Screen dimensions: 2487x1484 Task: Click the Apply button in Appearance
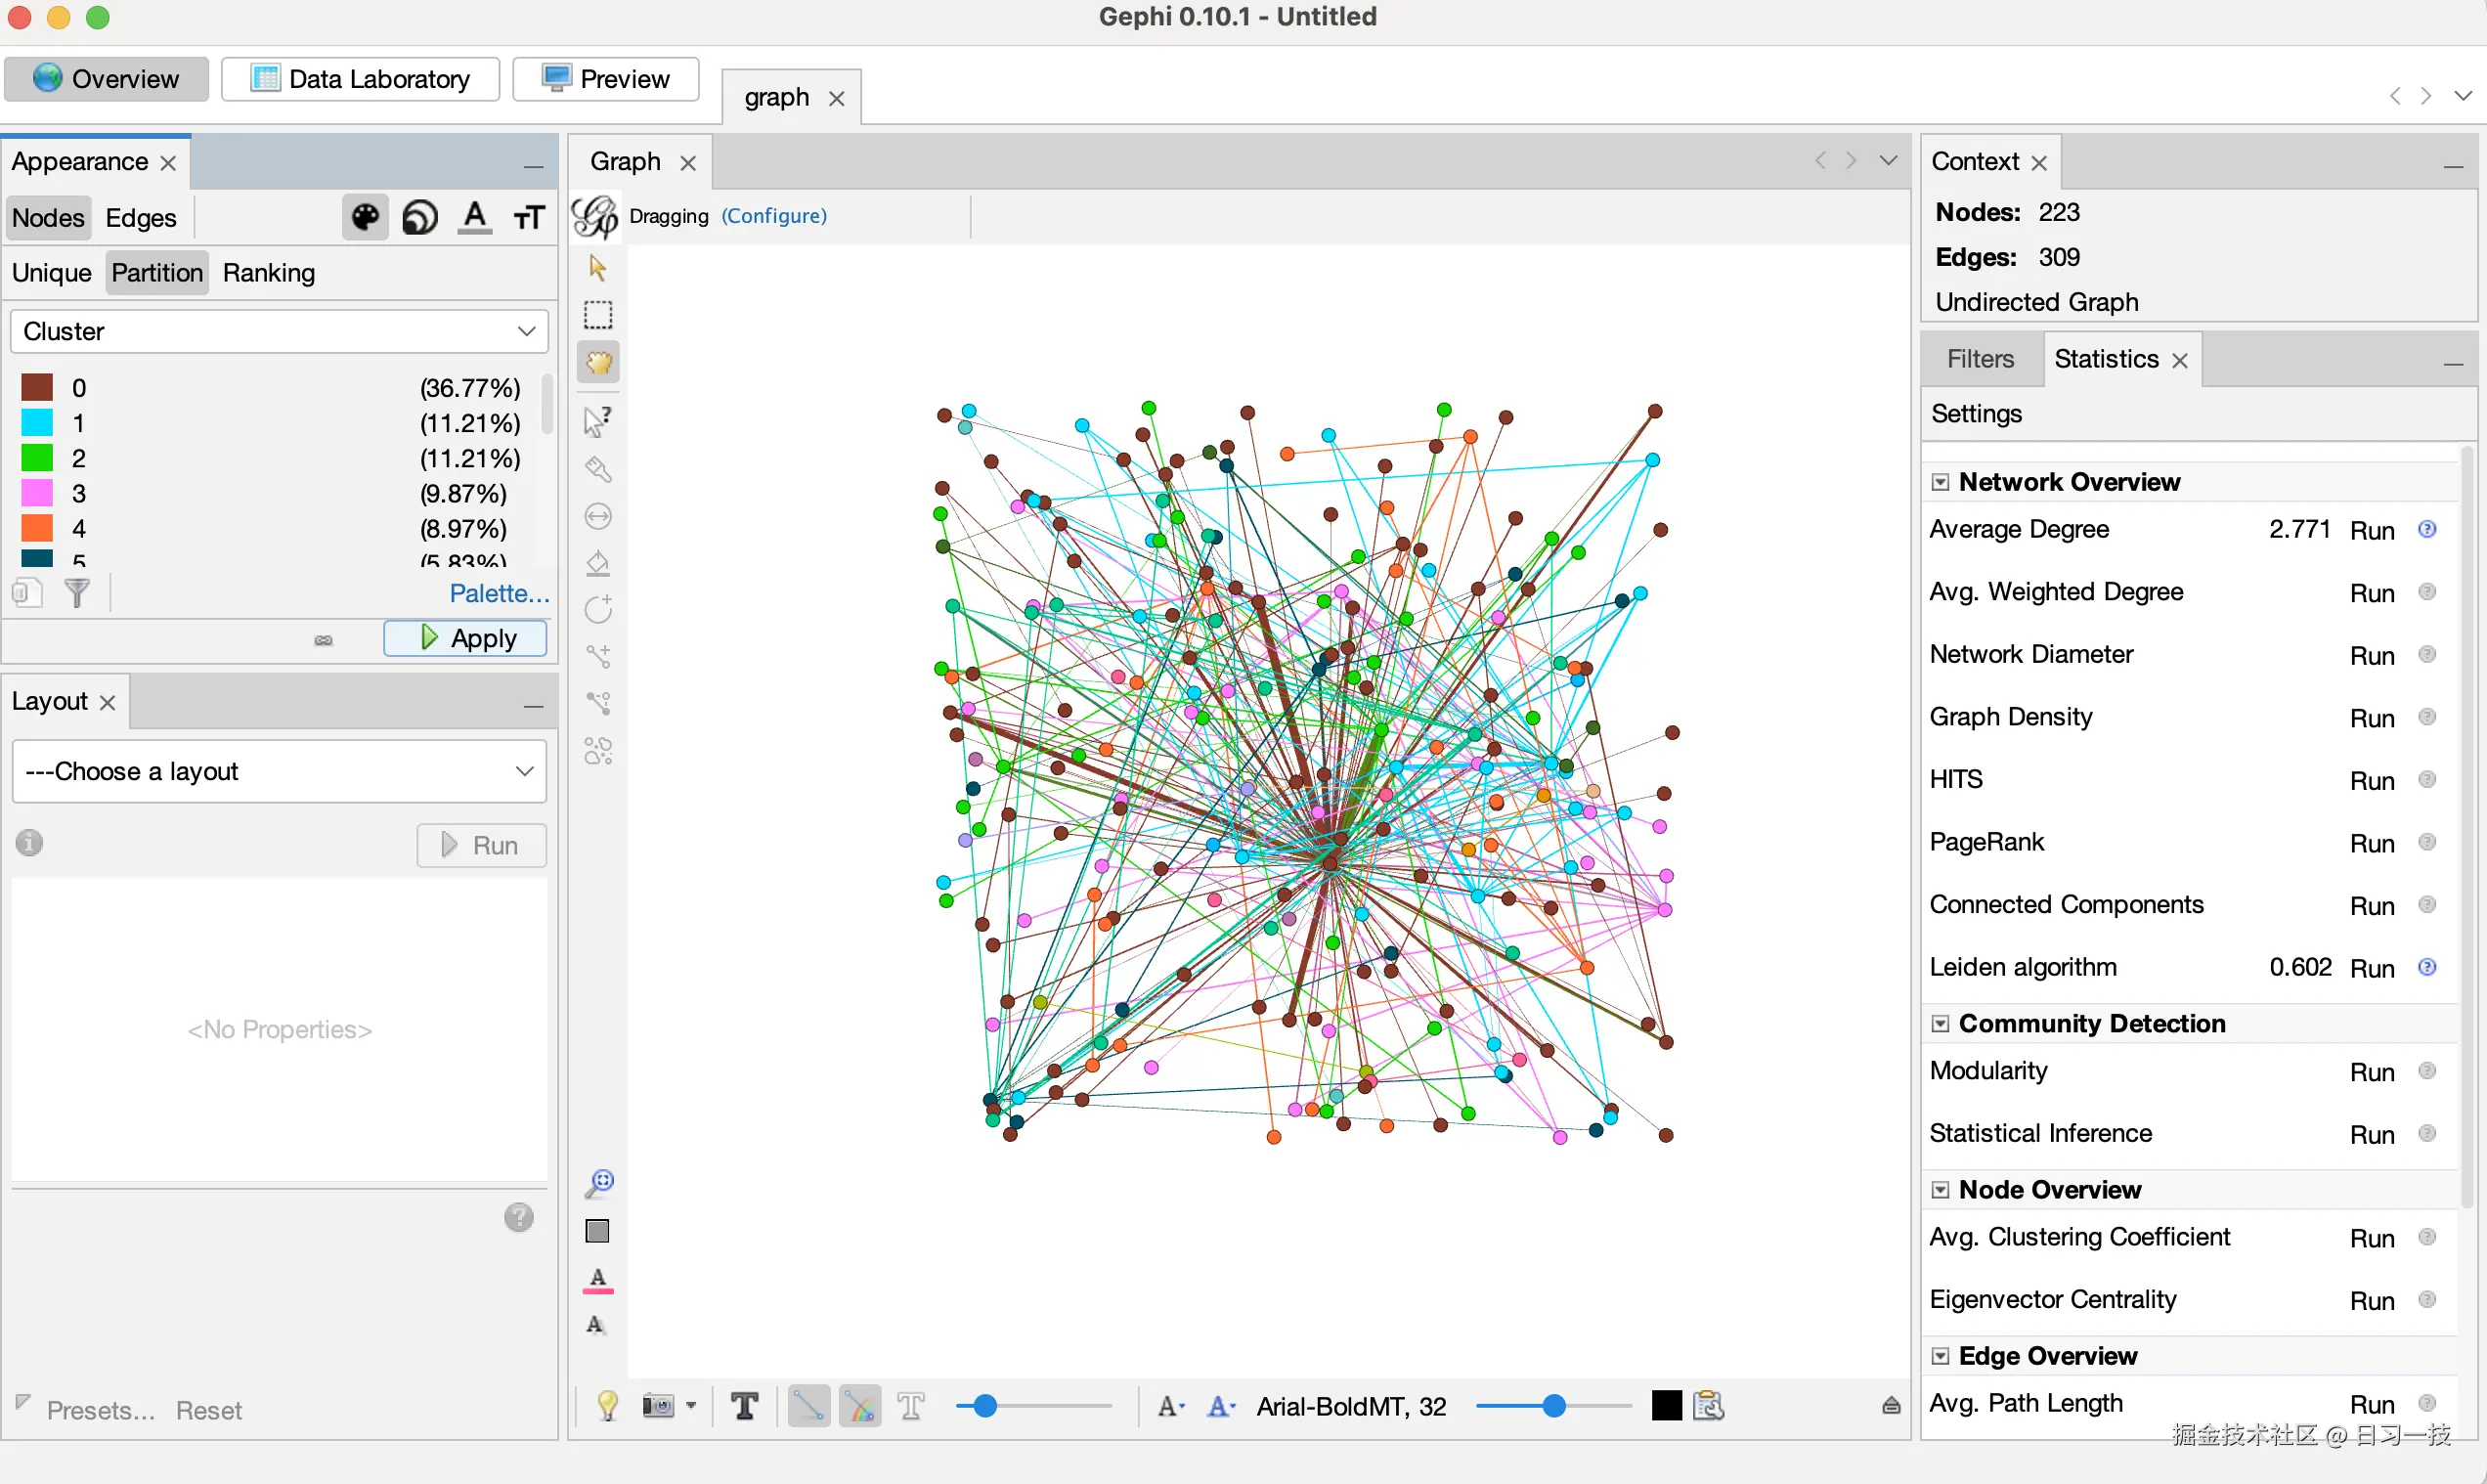465,638
